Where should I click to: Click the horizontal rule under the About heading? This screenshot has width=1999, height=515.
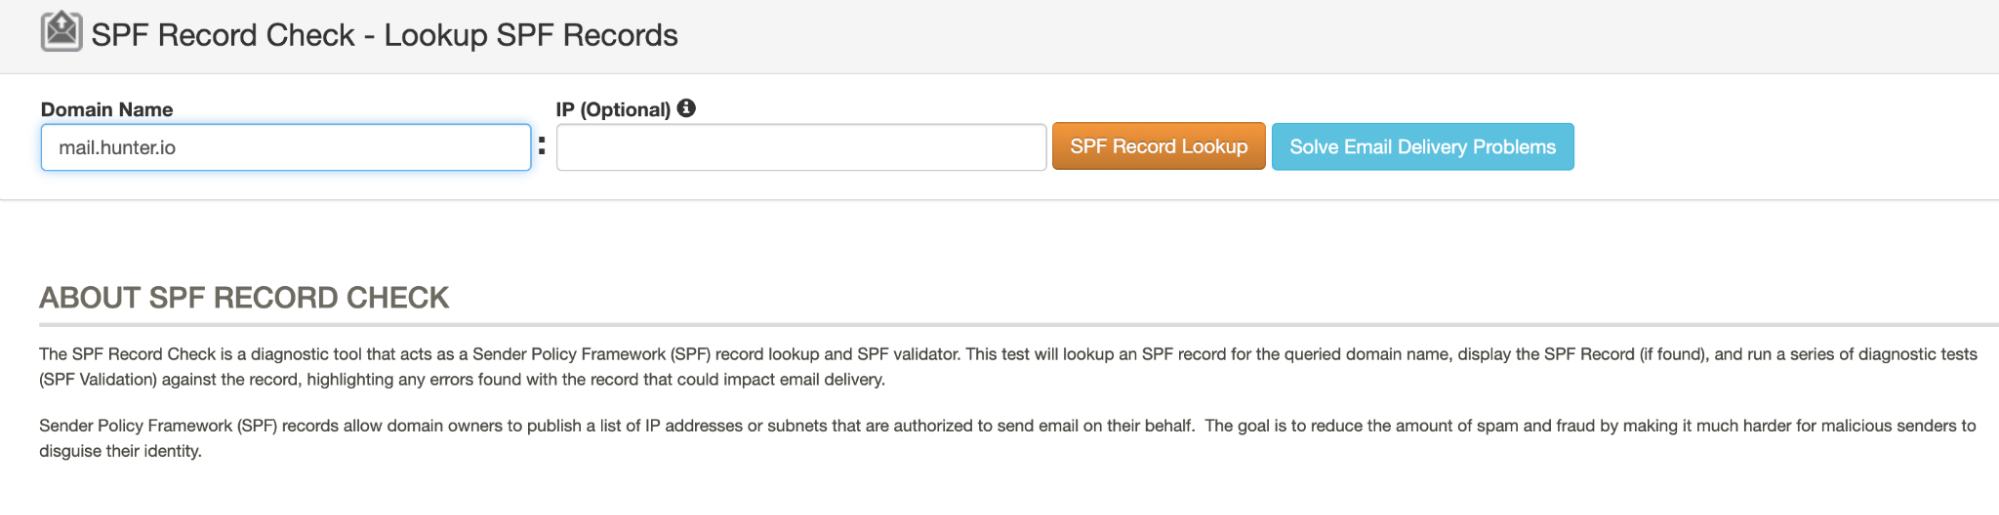coord(1018,325)
